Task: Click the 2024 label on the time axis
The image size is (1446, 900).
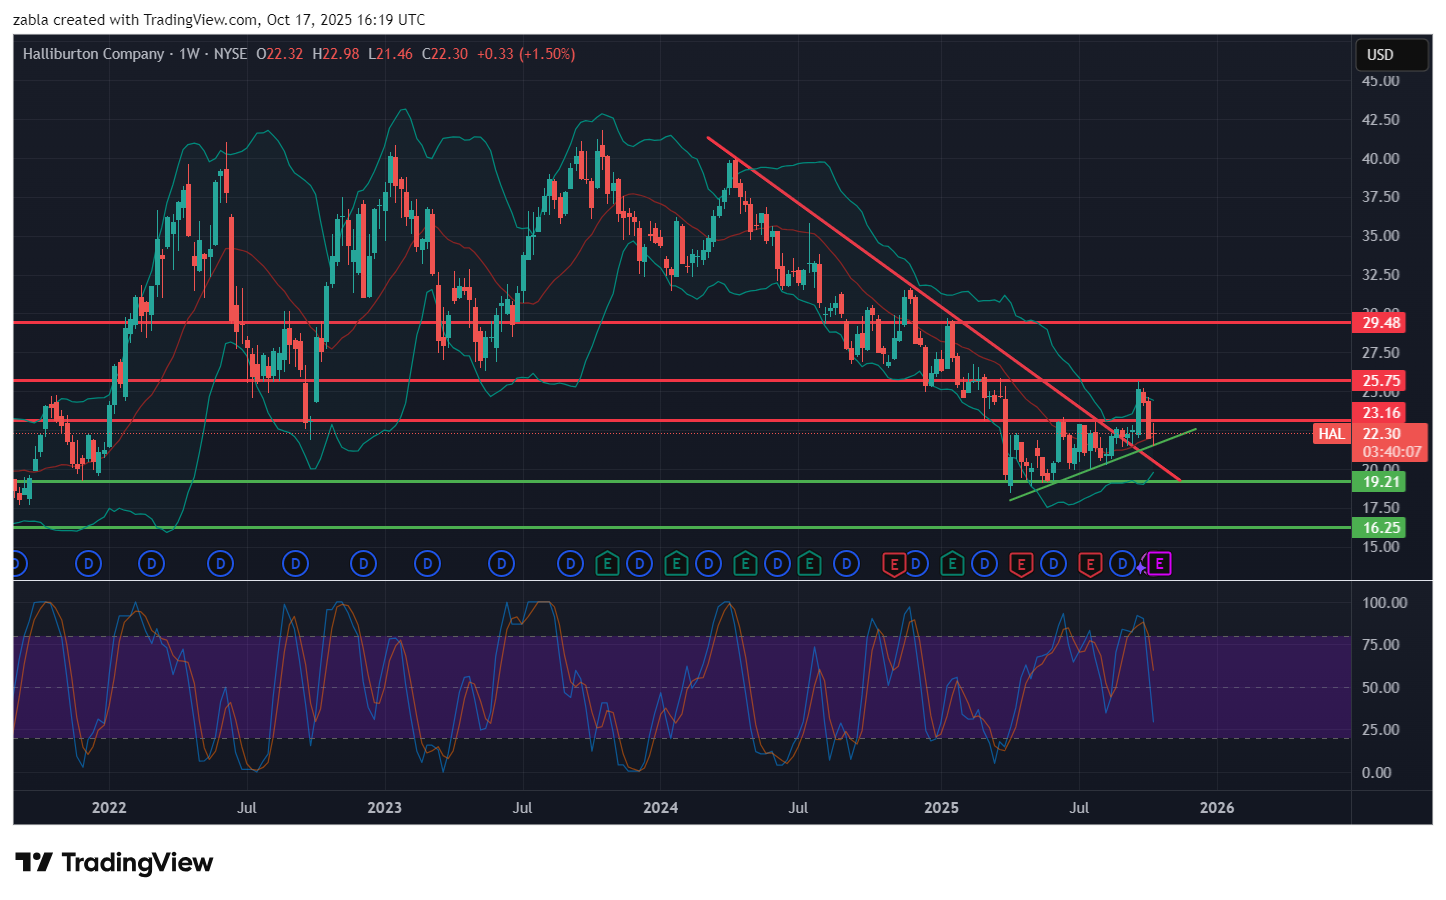Action: click(x=660, y=807)
